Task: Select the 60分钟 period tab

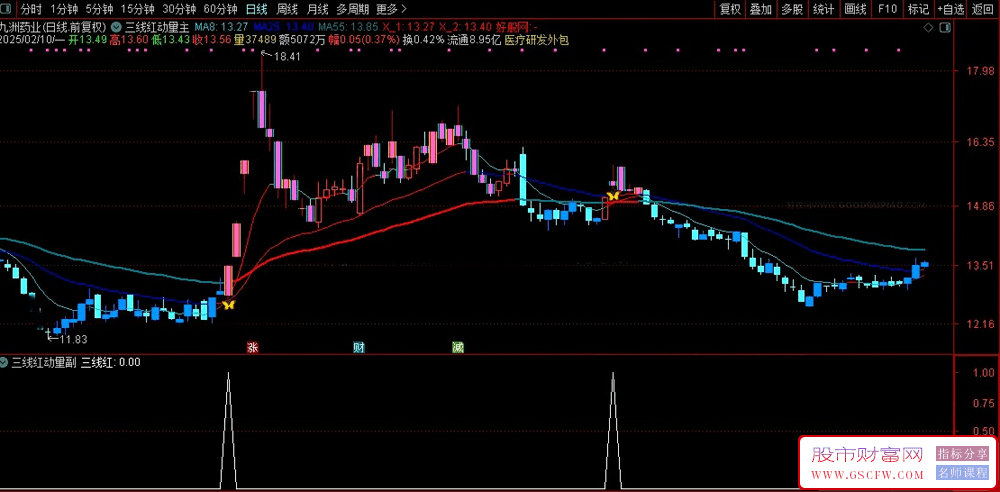Action: click(219, 9)
